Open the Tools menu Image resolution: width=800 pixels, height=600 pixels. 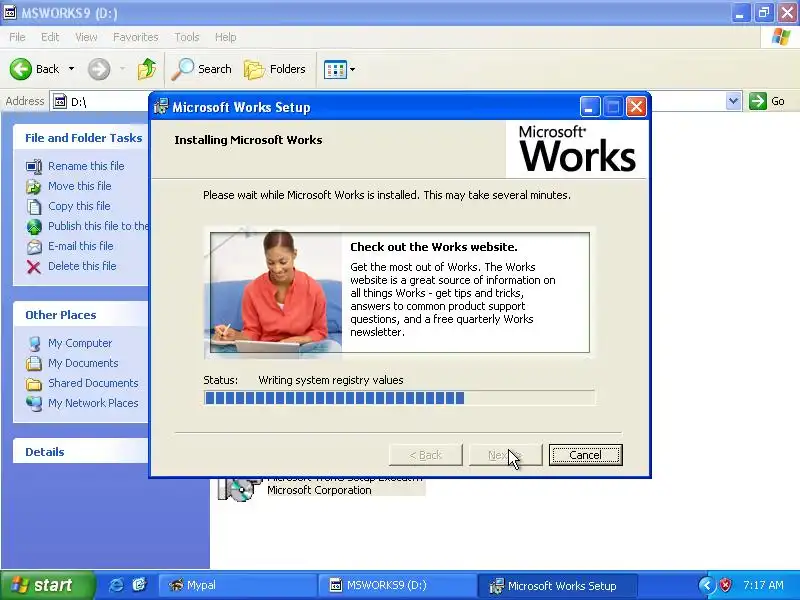187,37
